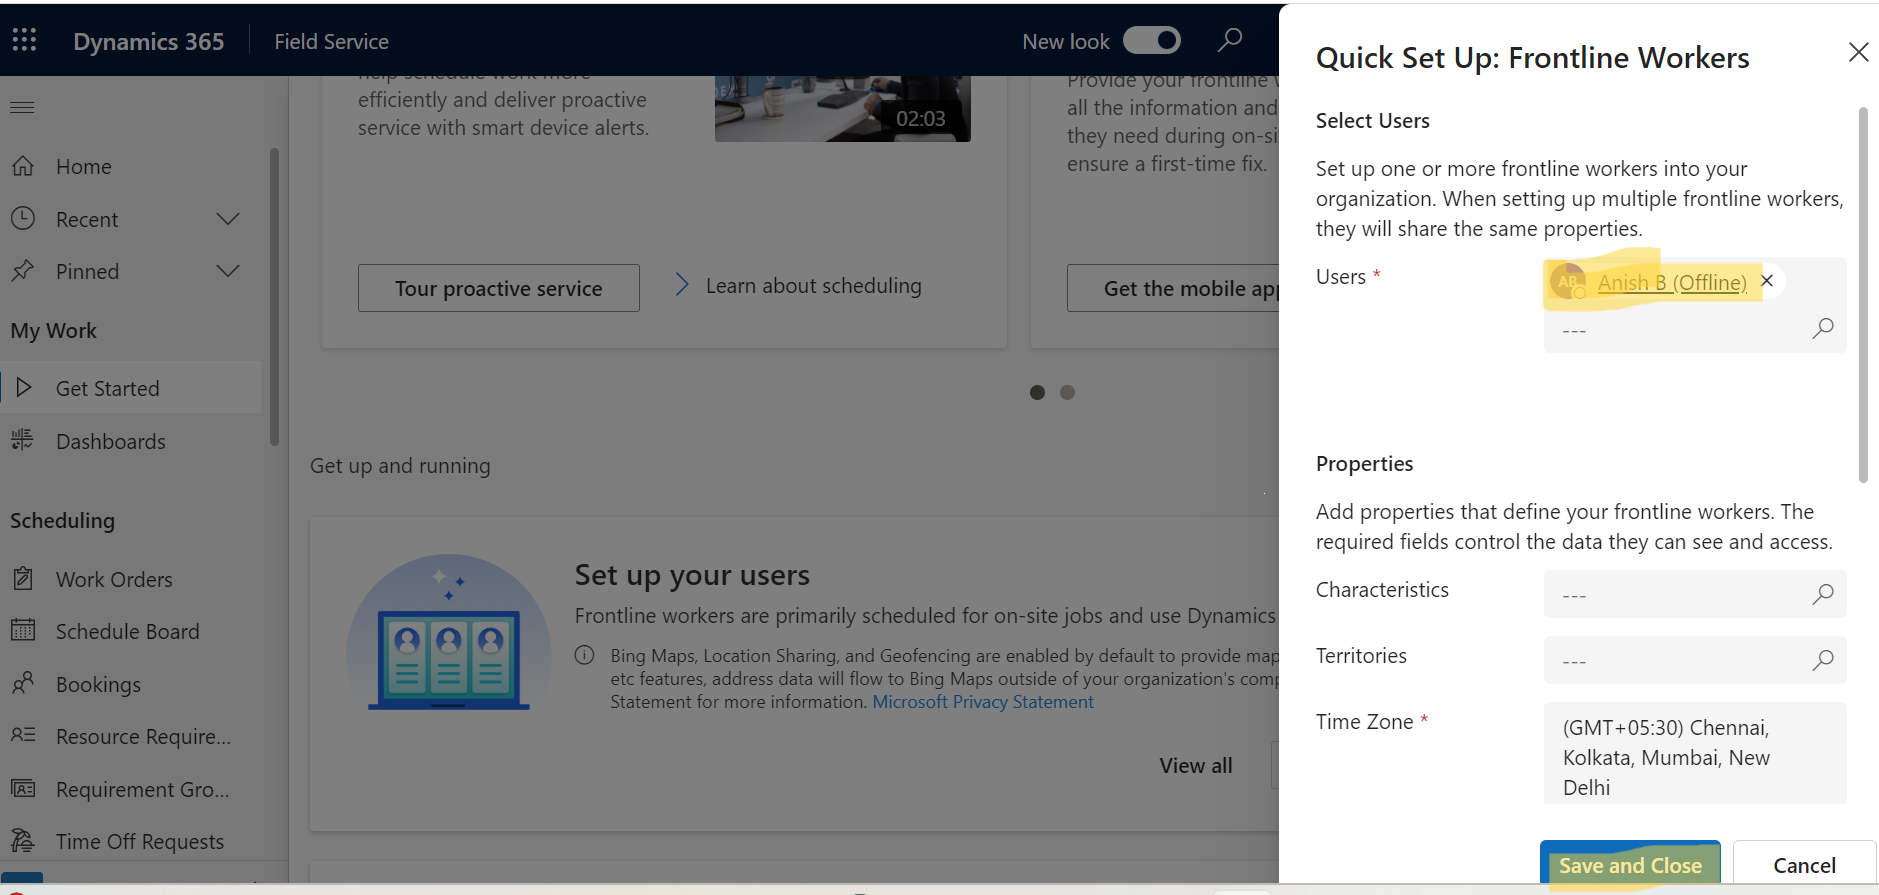Screen dimensions: 1879x895
Task: Click the panel vertical scrollbar
Action: click(x=1862, y=294)
